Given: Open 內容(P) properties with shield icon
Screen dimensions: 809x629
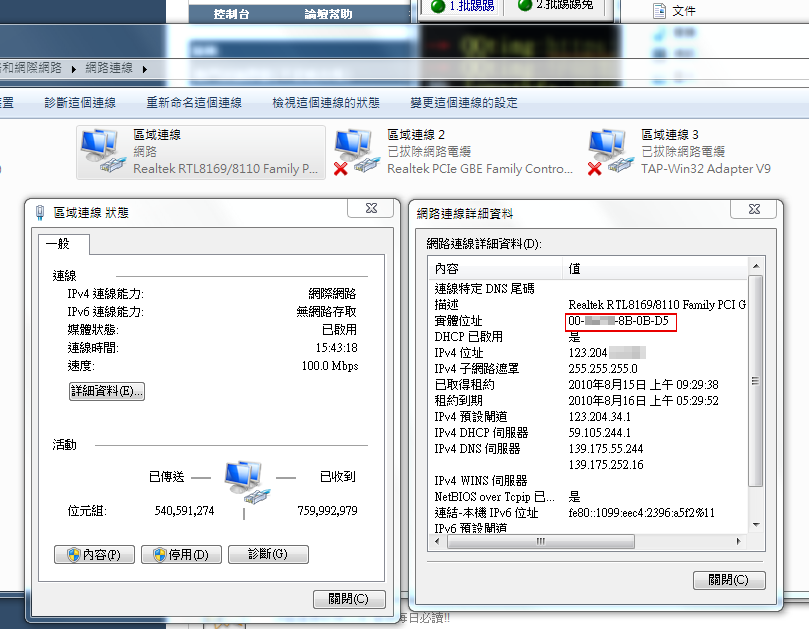Looking at the screenshot, I should 94,555.
